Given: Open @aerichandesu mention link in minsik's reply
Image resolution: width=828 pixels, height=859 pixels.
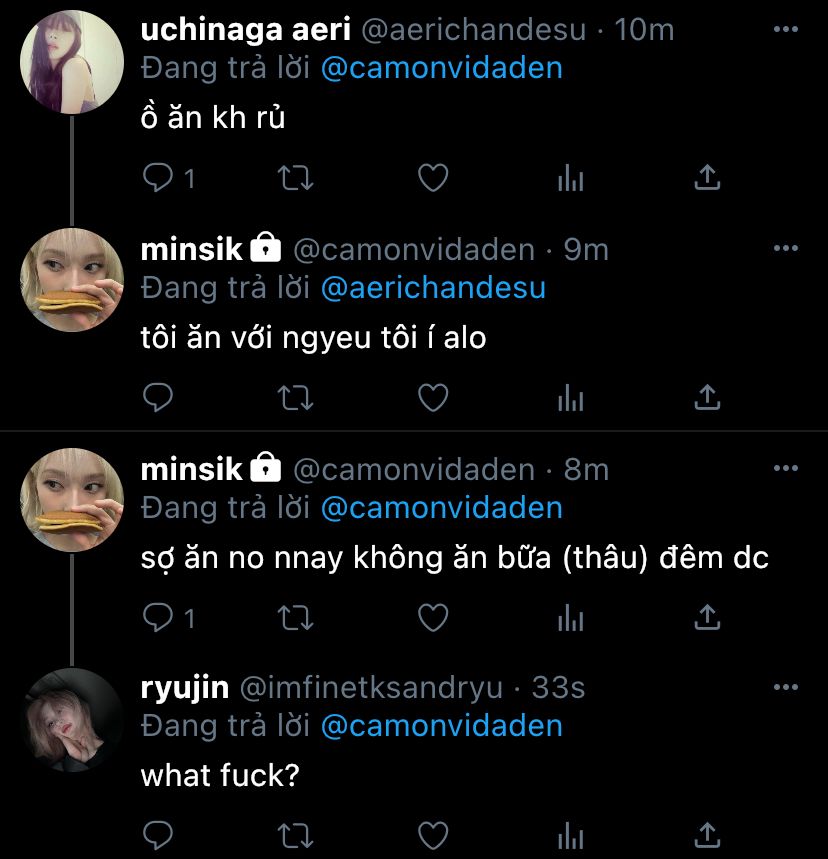Looking at the screenshot, I should 433,288.
